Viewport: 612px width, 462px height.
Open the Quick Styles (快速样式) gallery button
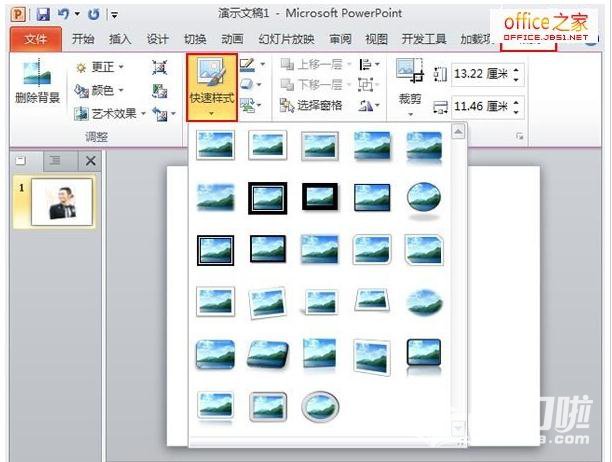pos(211,87)
